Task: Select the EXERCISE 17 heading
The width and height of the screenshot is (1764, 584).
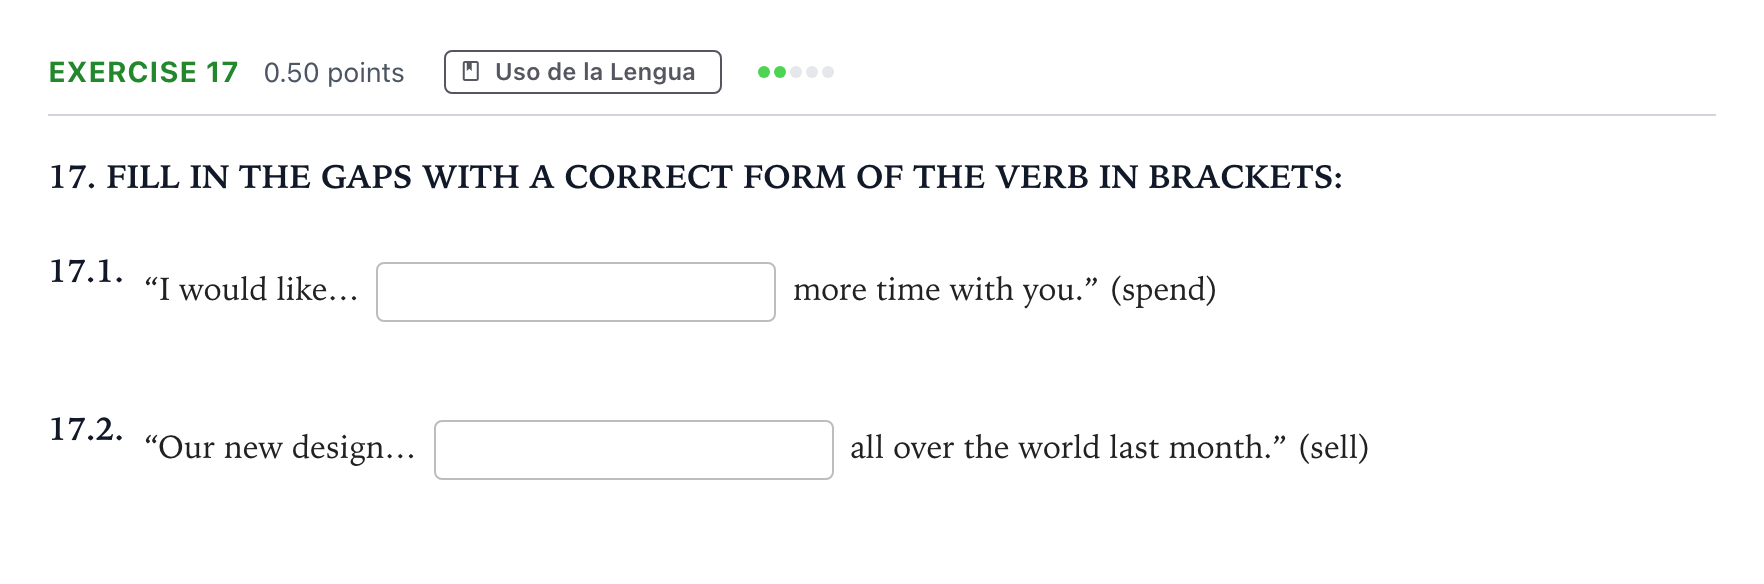Action: tap(144, 73)
